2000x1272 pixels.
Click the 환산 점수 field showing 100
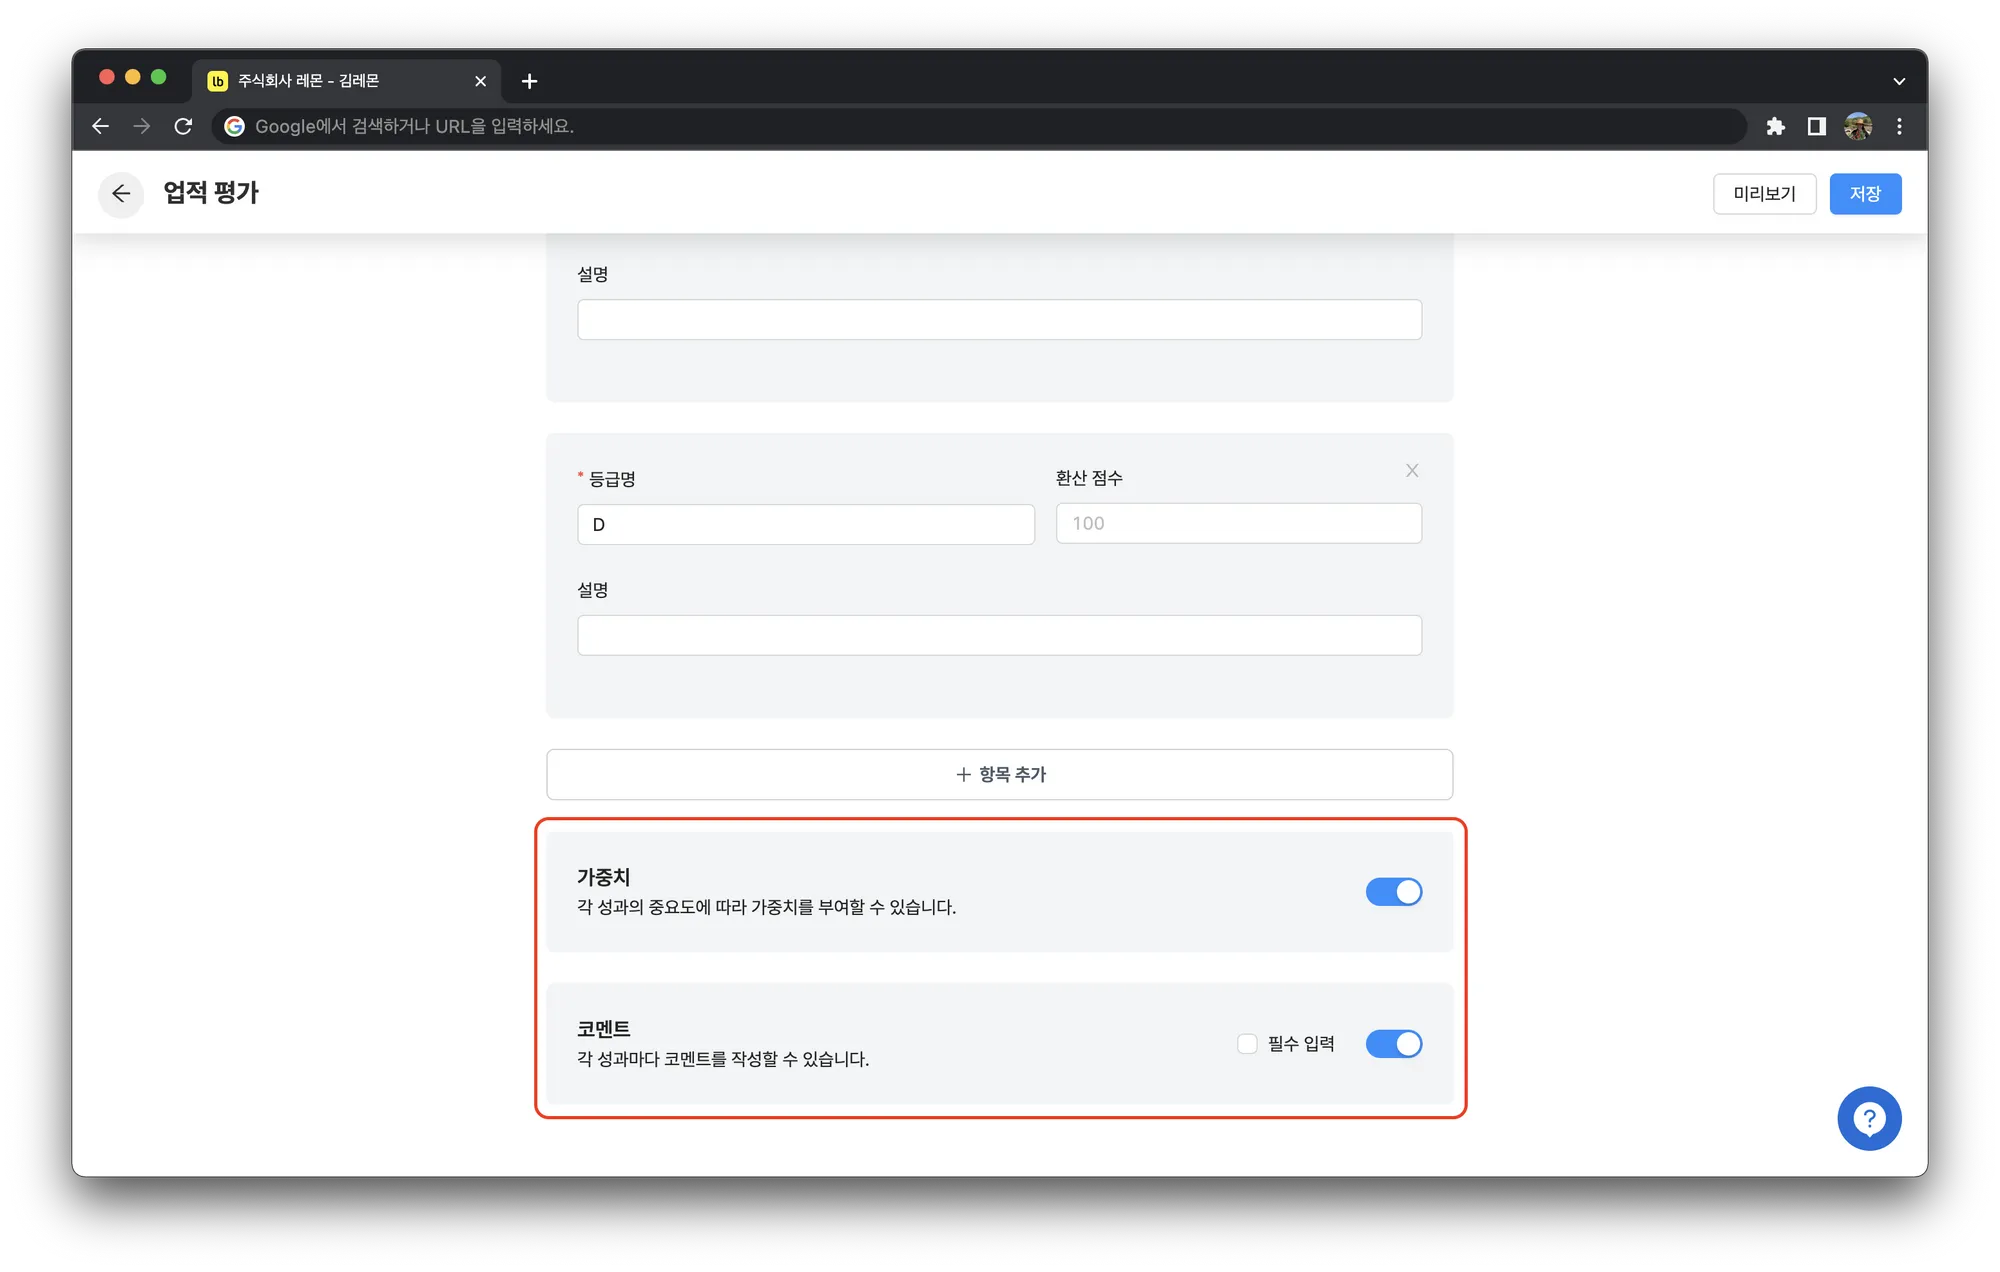[1238, 523]
